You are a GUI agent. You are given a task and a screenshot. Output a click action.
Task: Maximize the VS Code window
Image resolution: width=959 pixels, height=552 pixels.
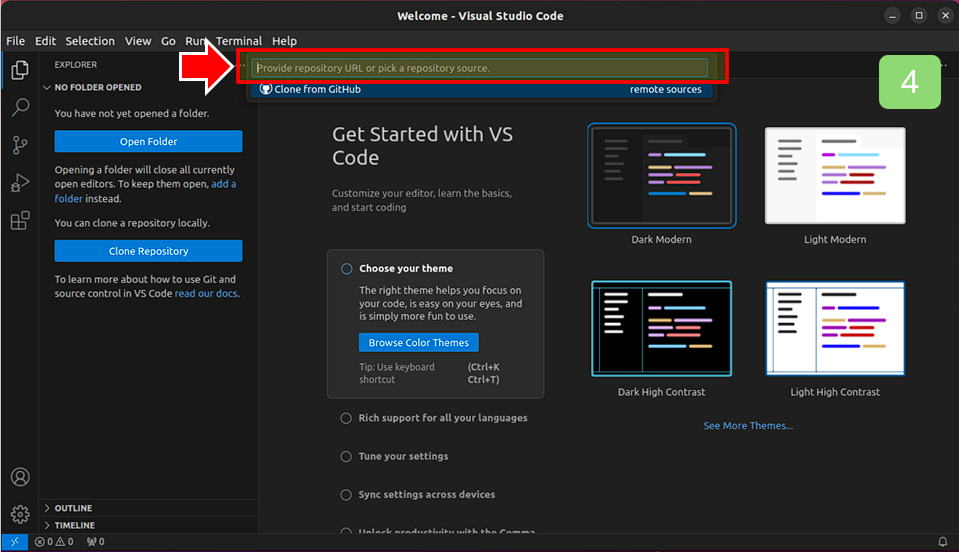click(x=919, y=16)
